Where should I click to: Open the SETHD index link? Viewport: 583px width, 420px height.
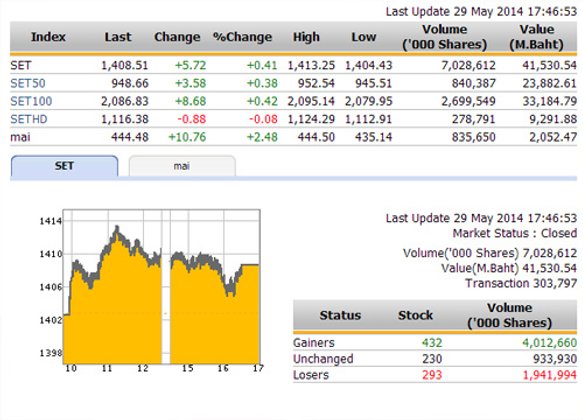pyautogui.click(x=29, y=119)
